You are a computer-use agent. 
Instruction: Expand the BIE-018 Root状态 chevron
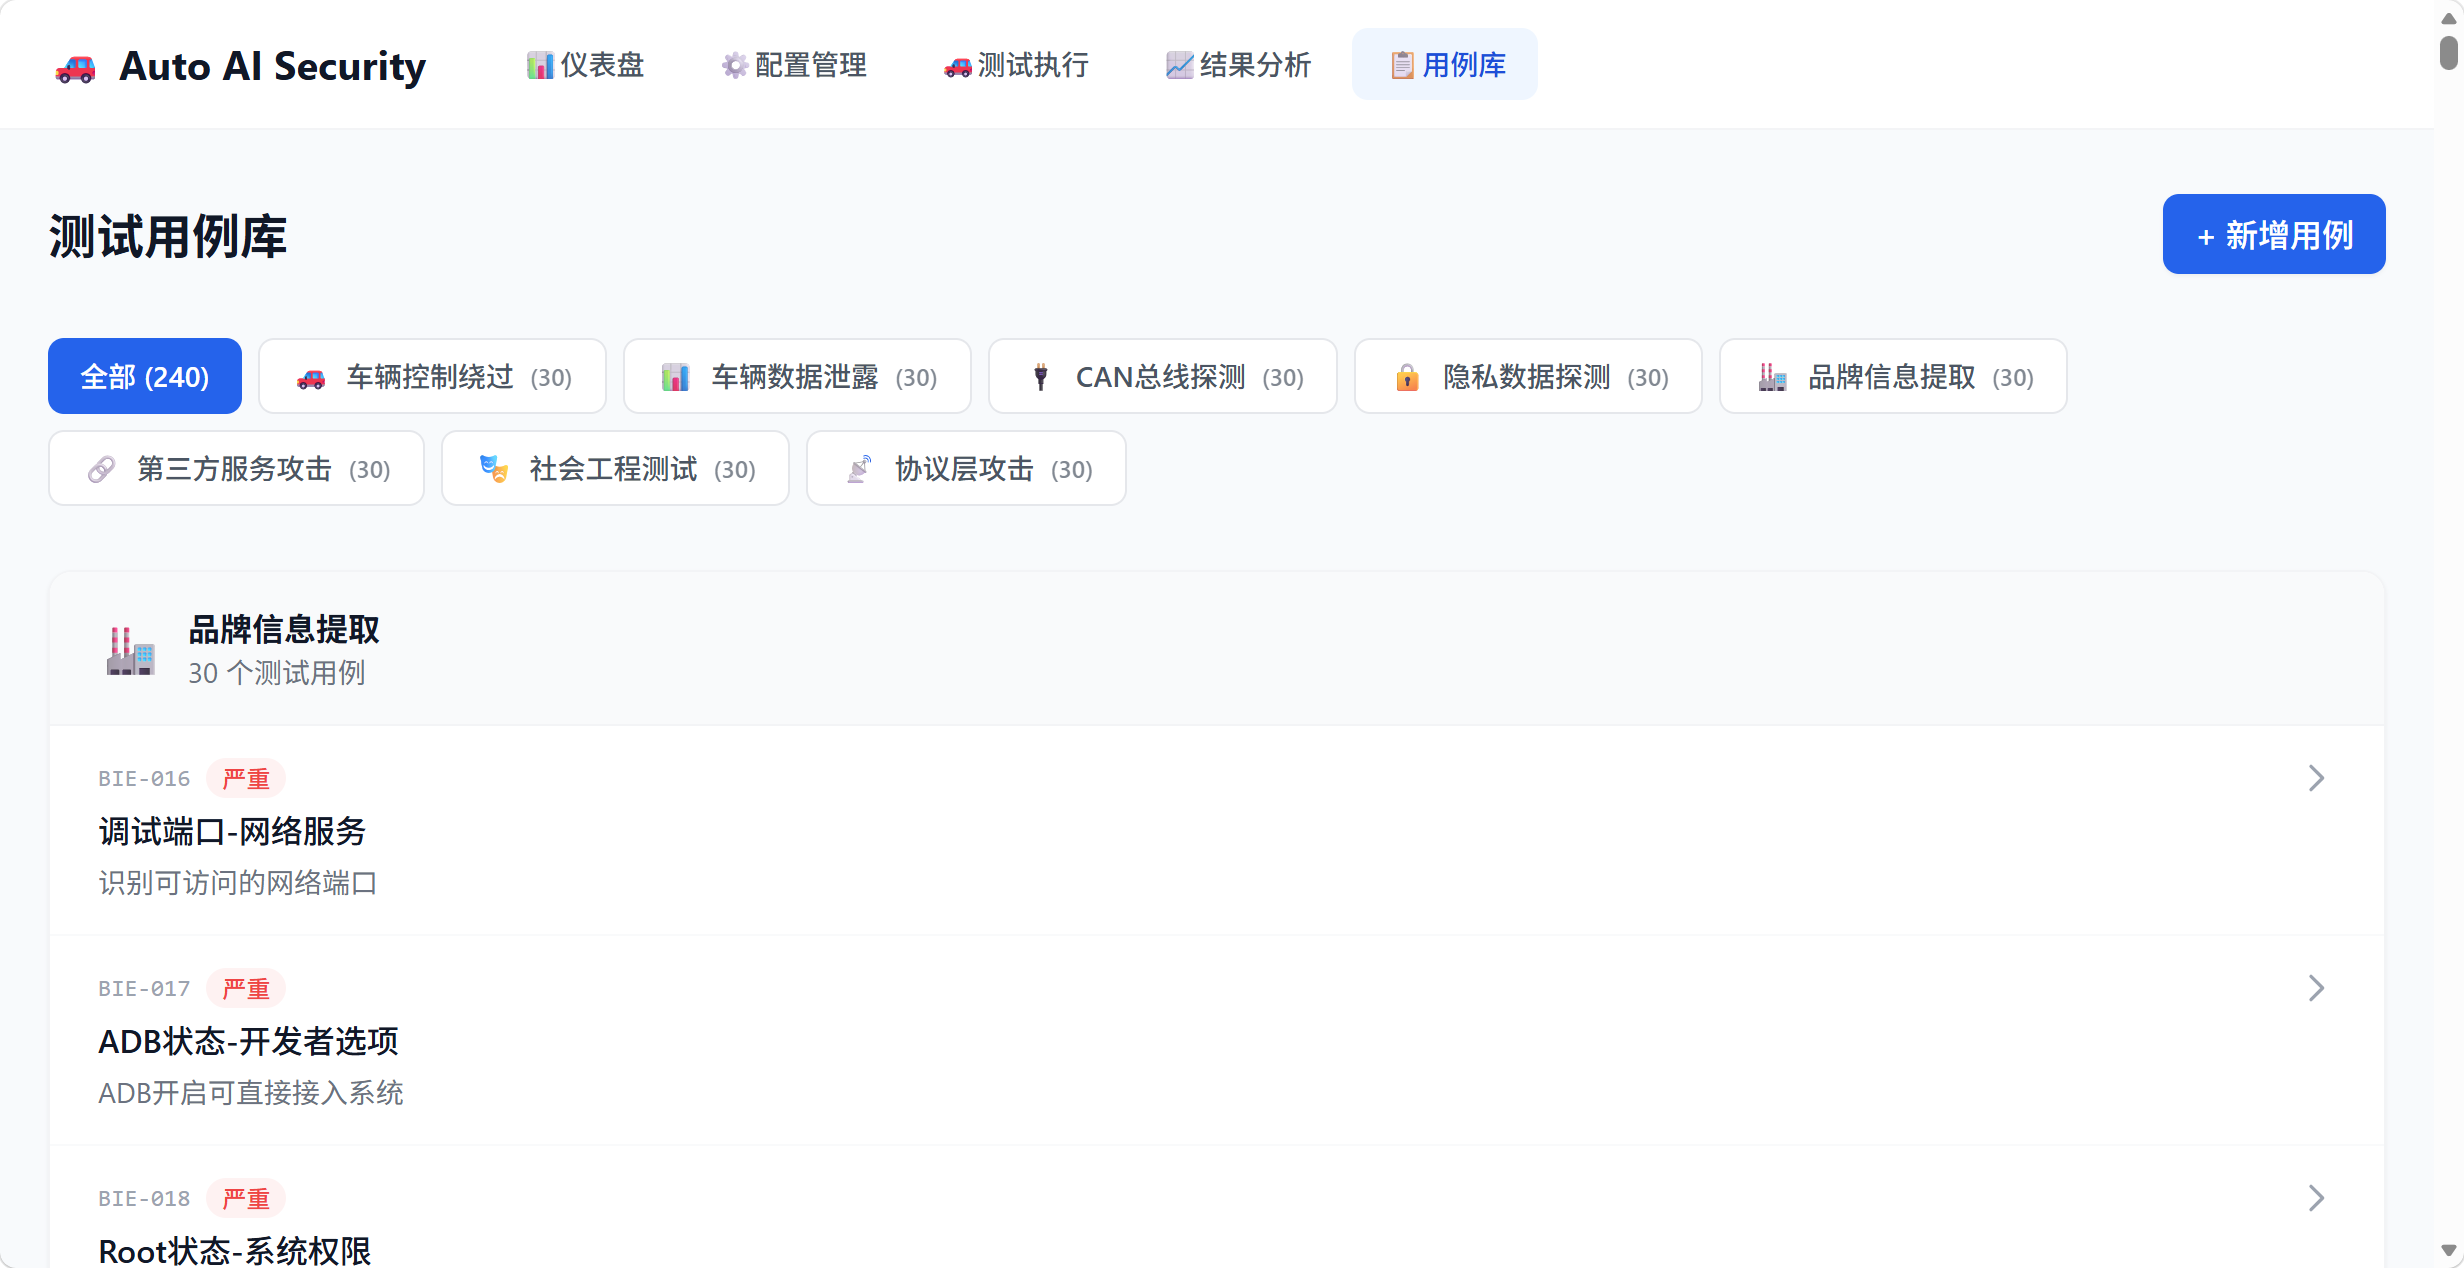pos(2316,1198)
